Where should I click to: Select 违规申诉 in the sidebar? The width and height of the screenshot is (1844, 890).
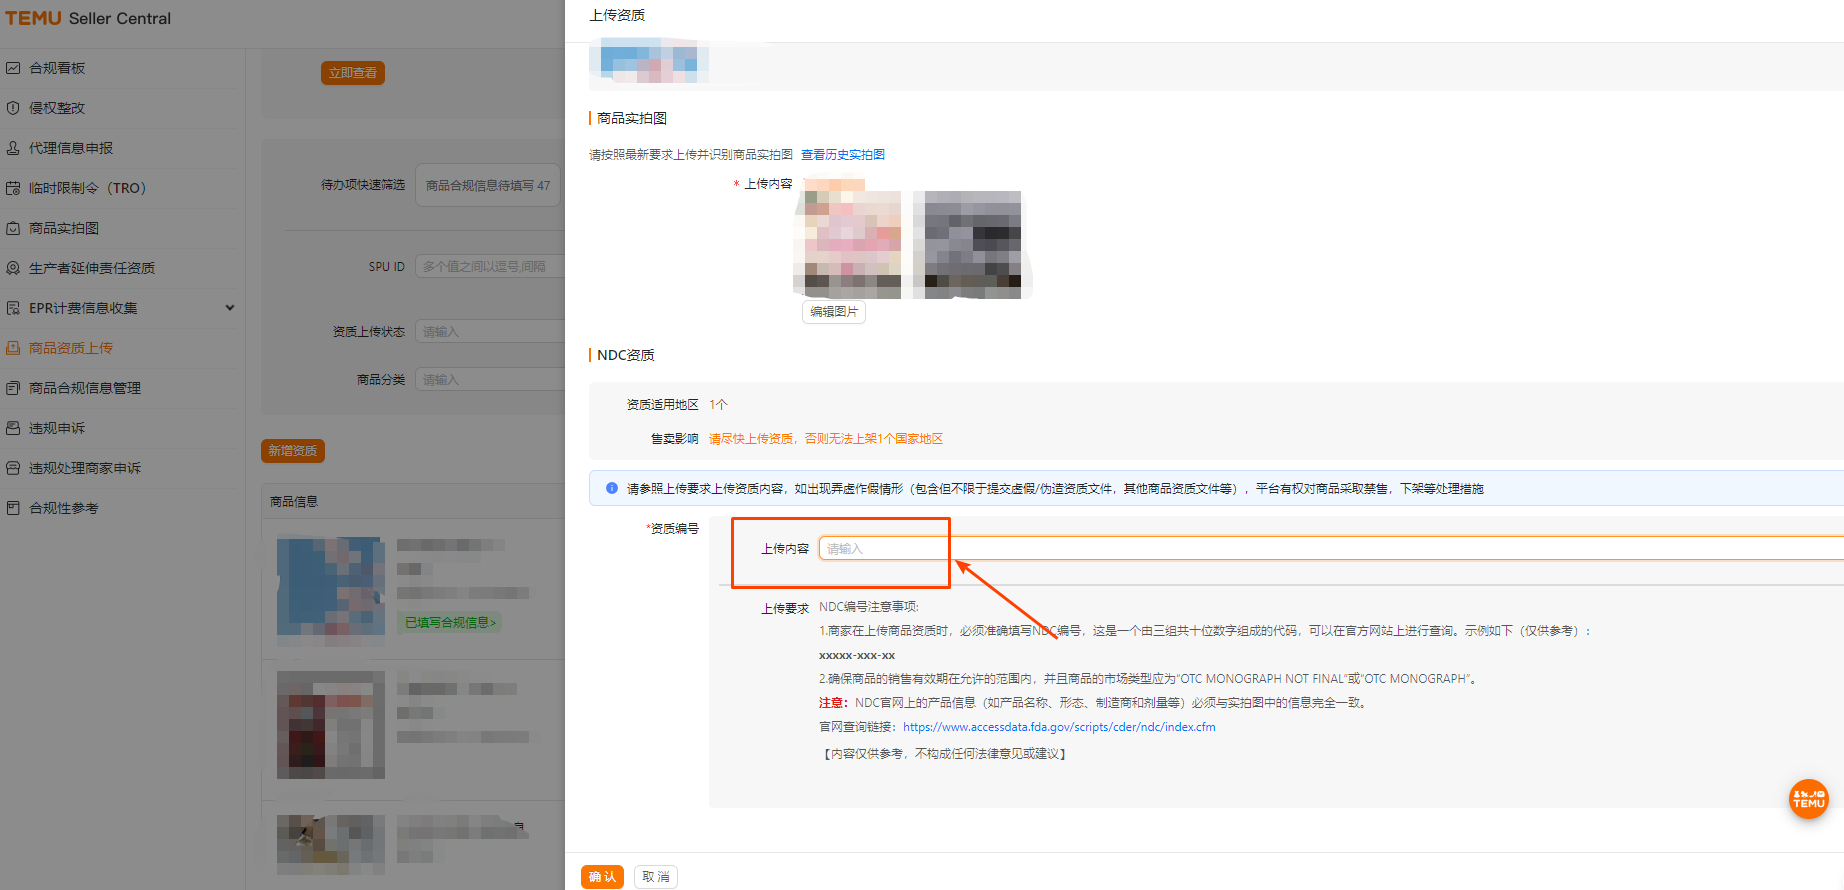pyautogui.click(x=57, y=428)
